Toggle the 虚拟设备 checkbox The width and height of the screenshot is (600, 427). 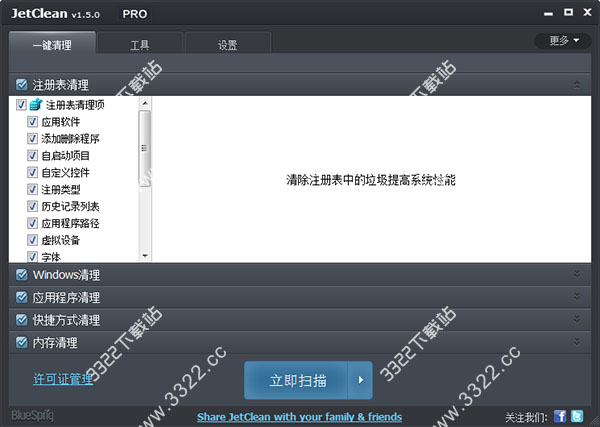click(x=33, y=240)
